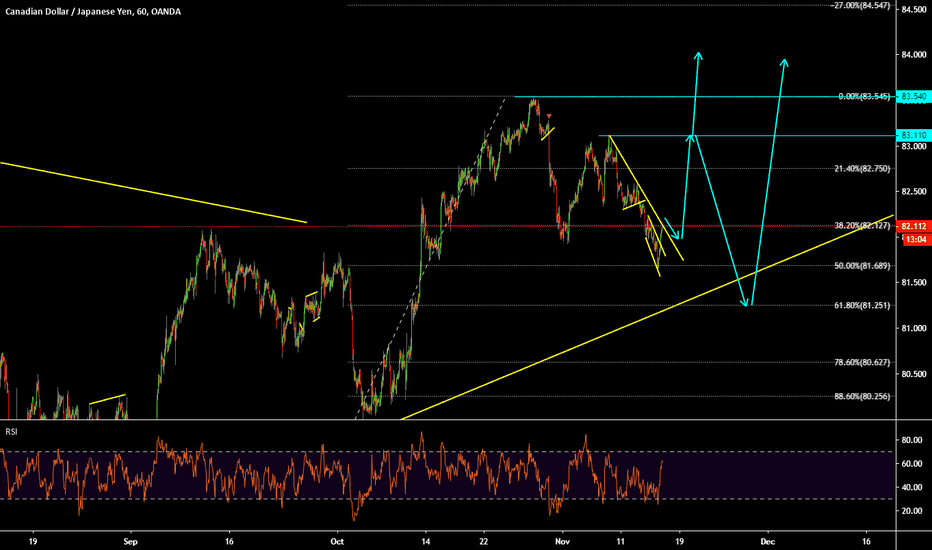Screen dimensions: 932x550
Task: Select the cyan 83.540 price label
Action: click(x=914, y=96)
